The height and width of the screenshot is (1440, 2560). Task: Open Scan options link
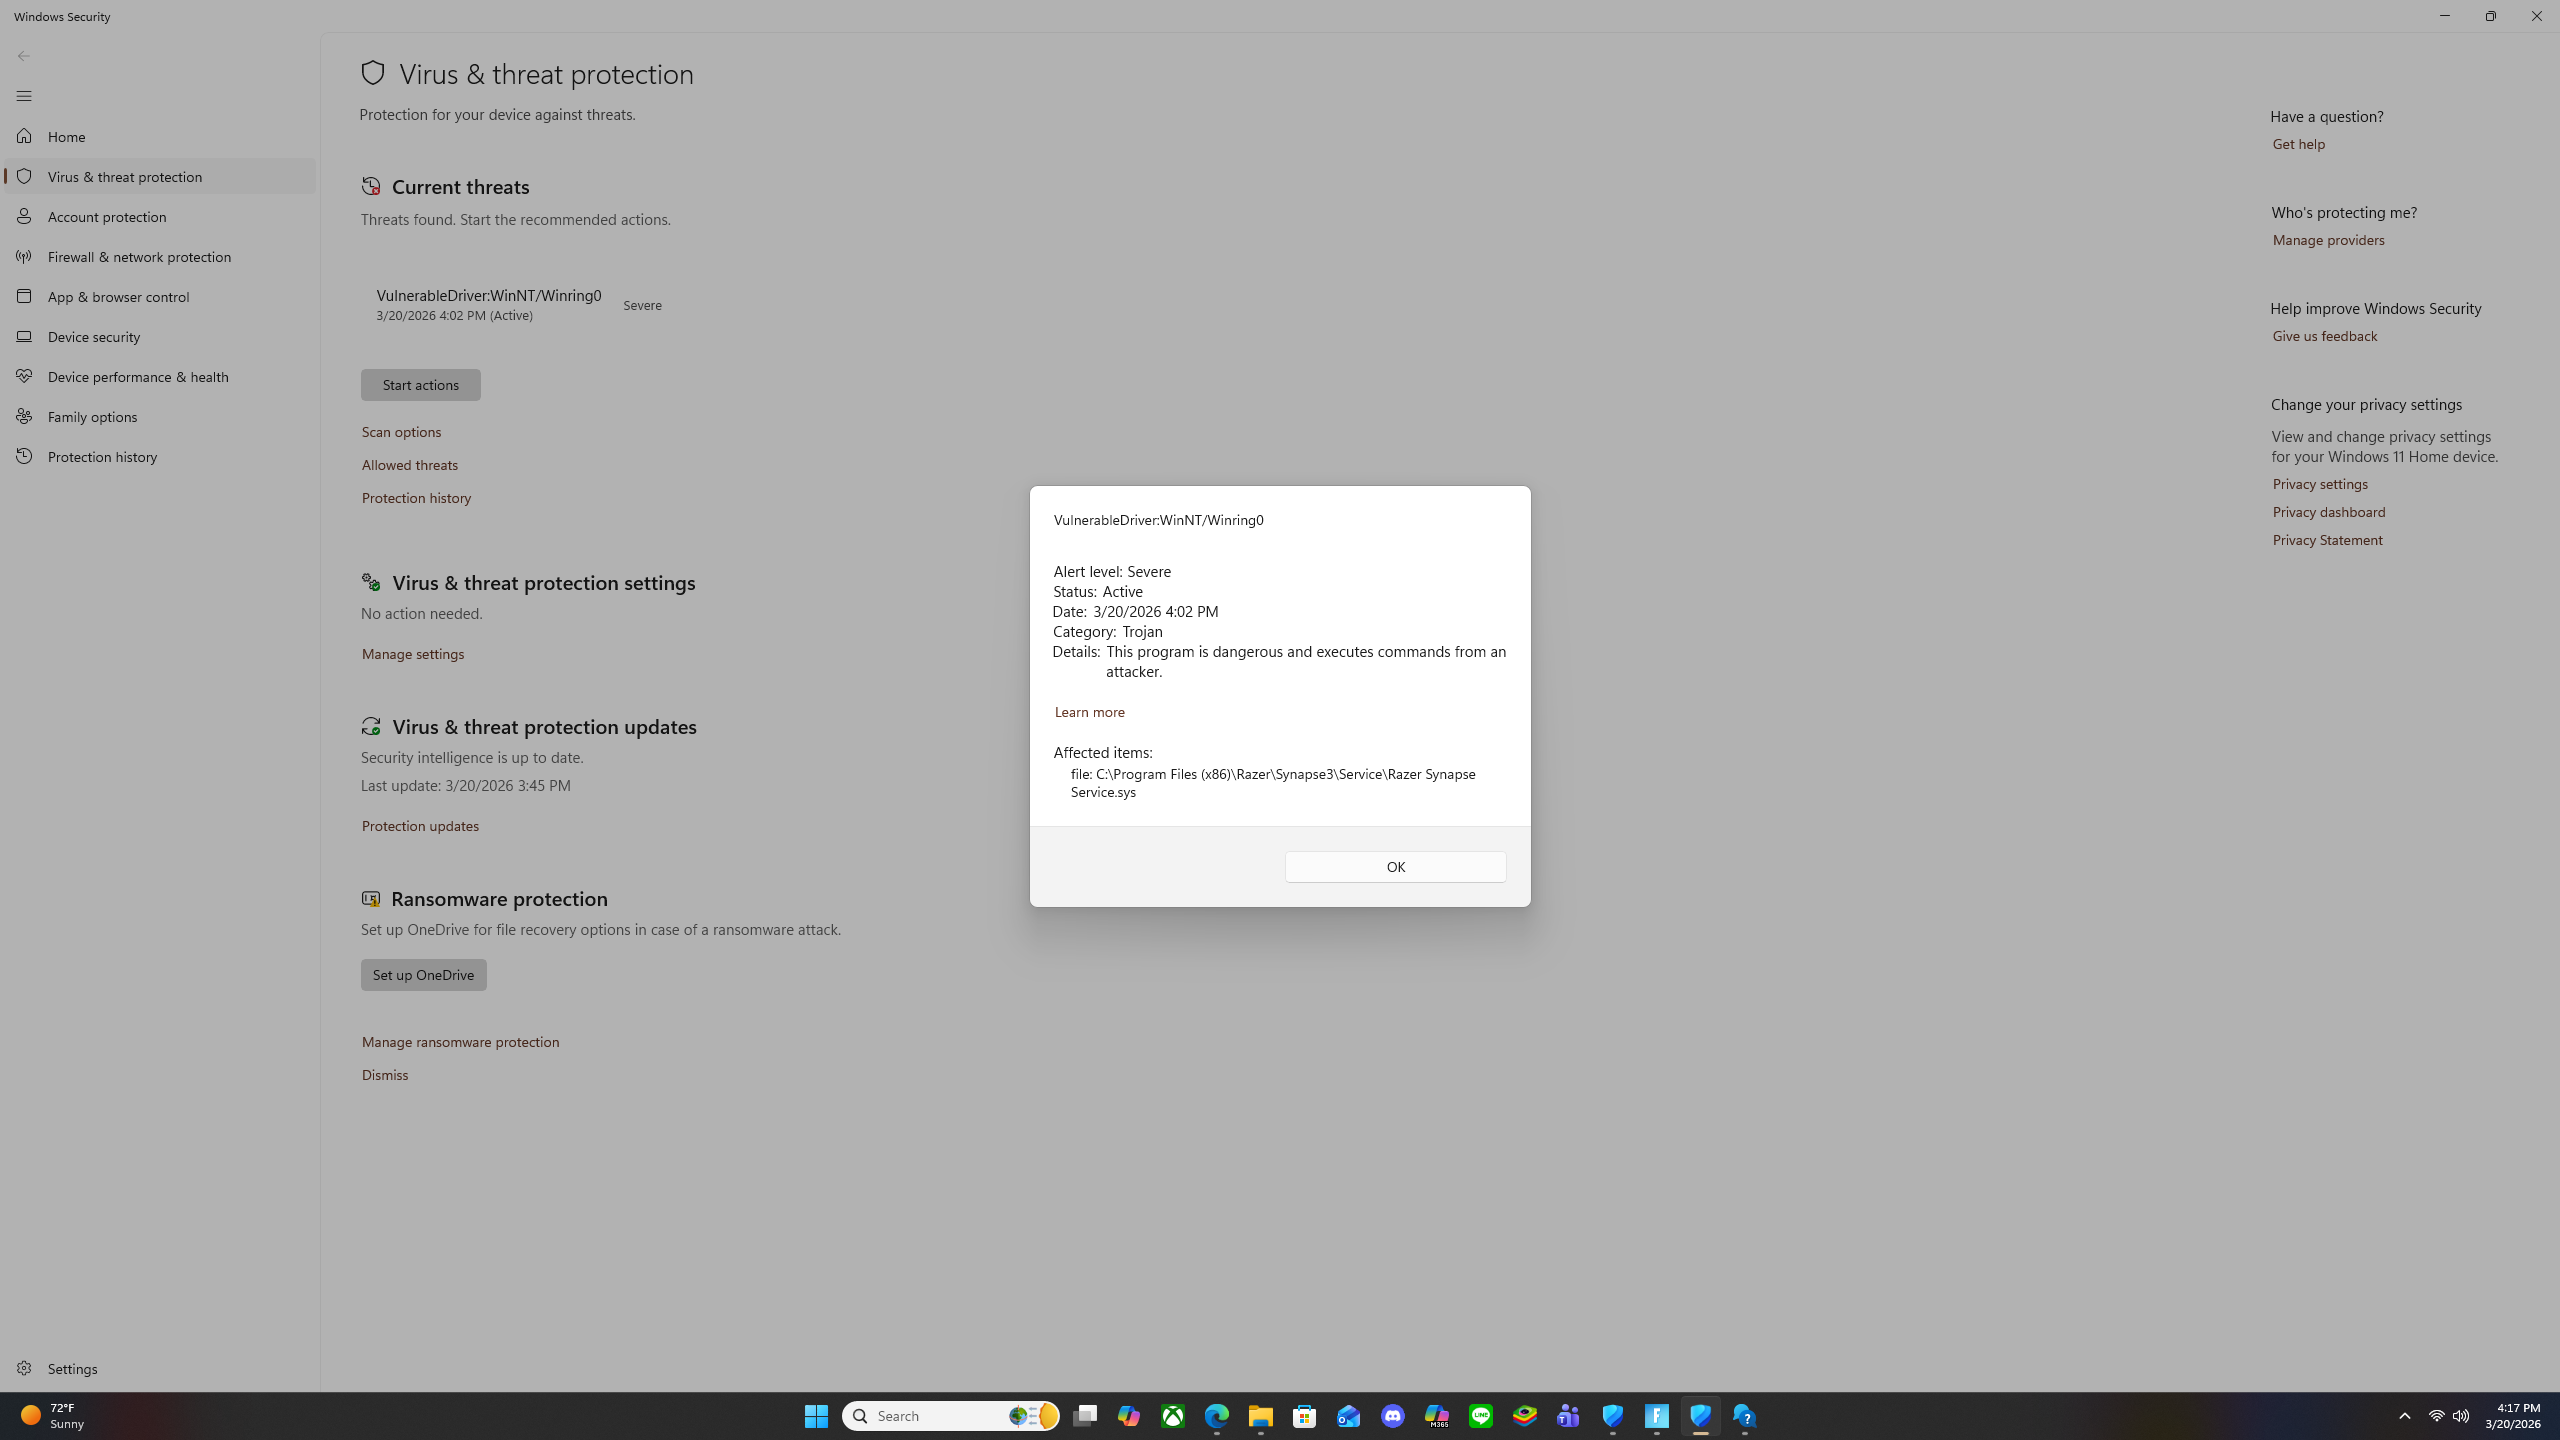401,432
